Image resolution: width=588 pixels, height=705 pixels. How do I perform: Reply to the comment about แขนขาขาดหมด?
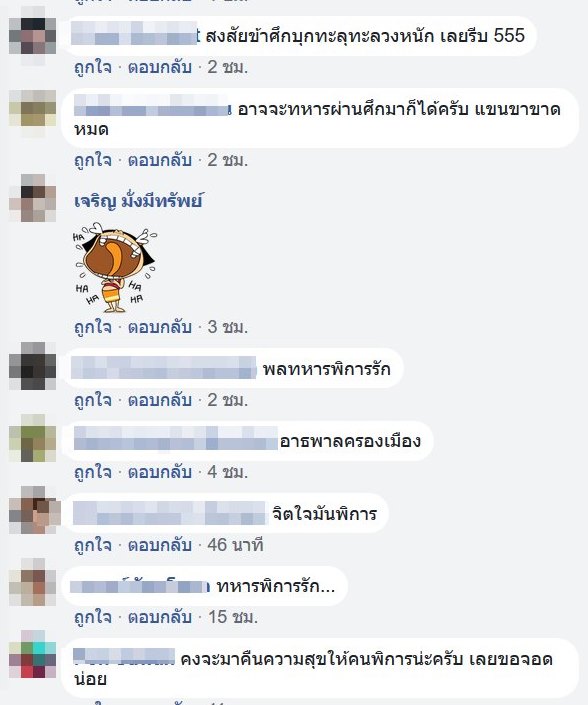(x=160, y=160)
